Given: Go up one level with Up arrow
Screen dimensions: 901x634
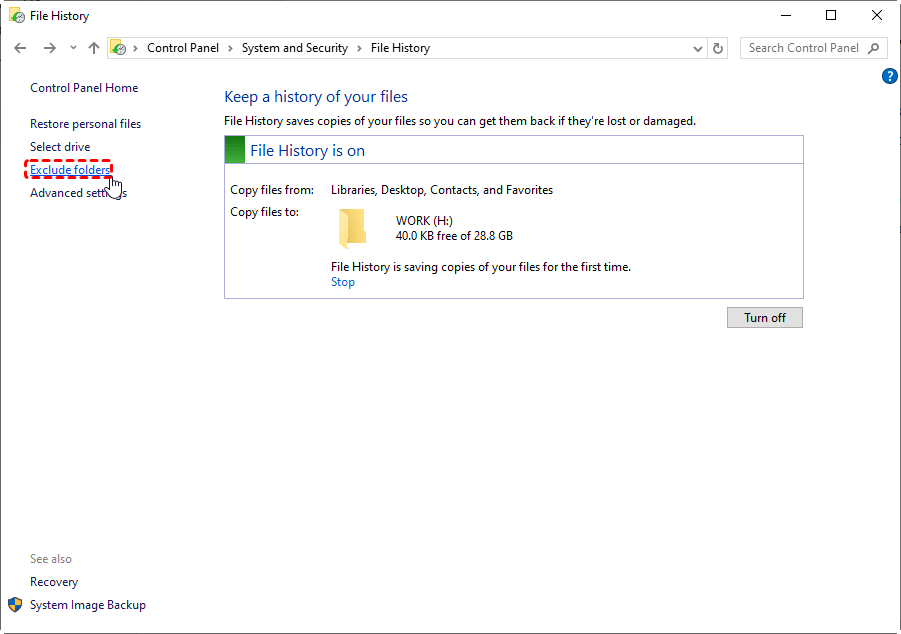Looking at the screenshot, I should (x=94, y=48).
